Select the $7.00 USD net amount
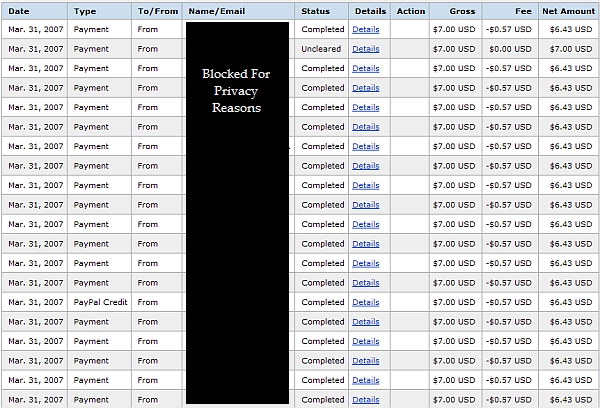Image resolution: width=600 pixels, height=408 pixels. 572,49
